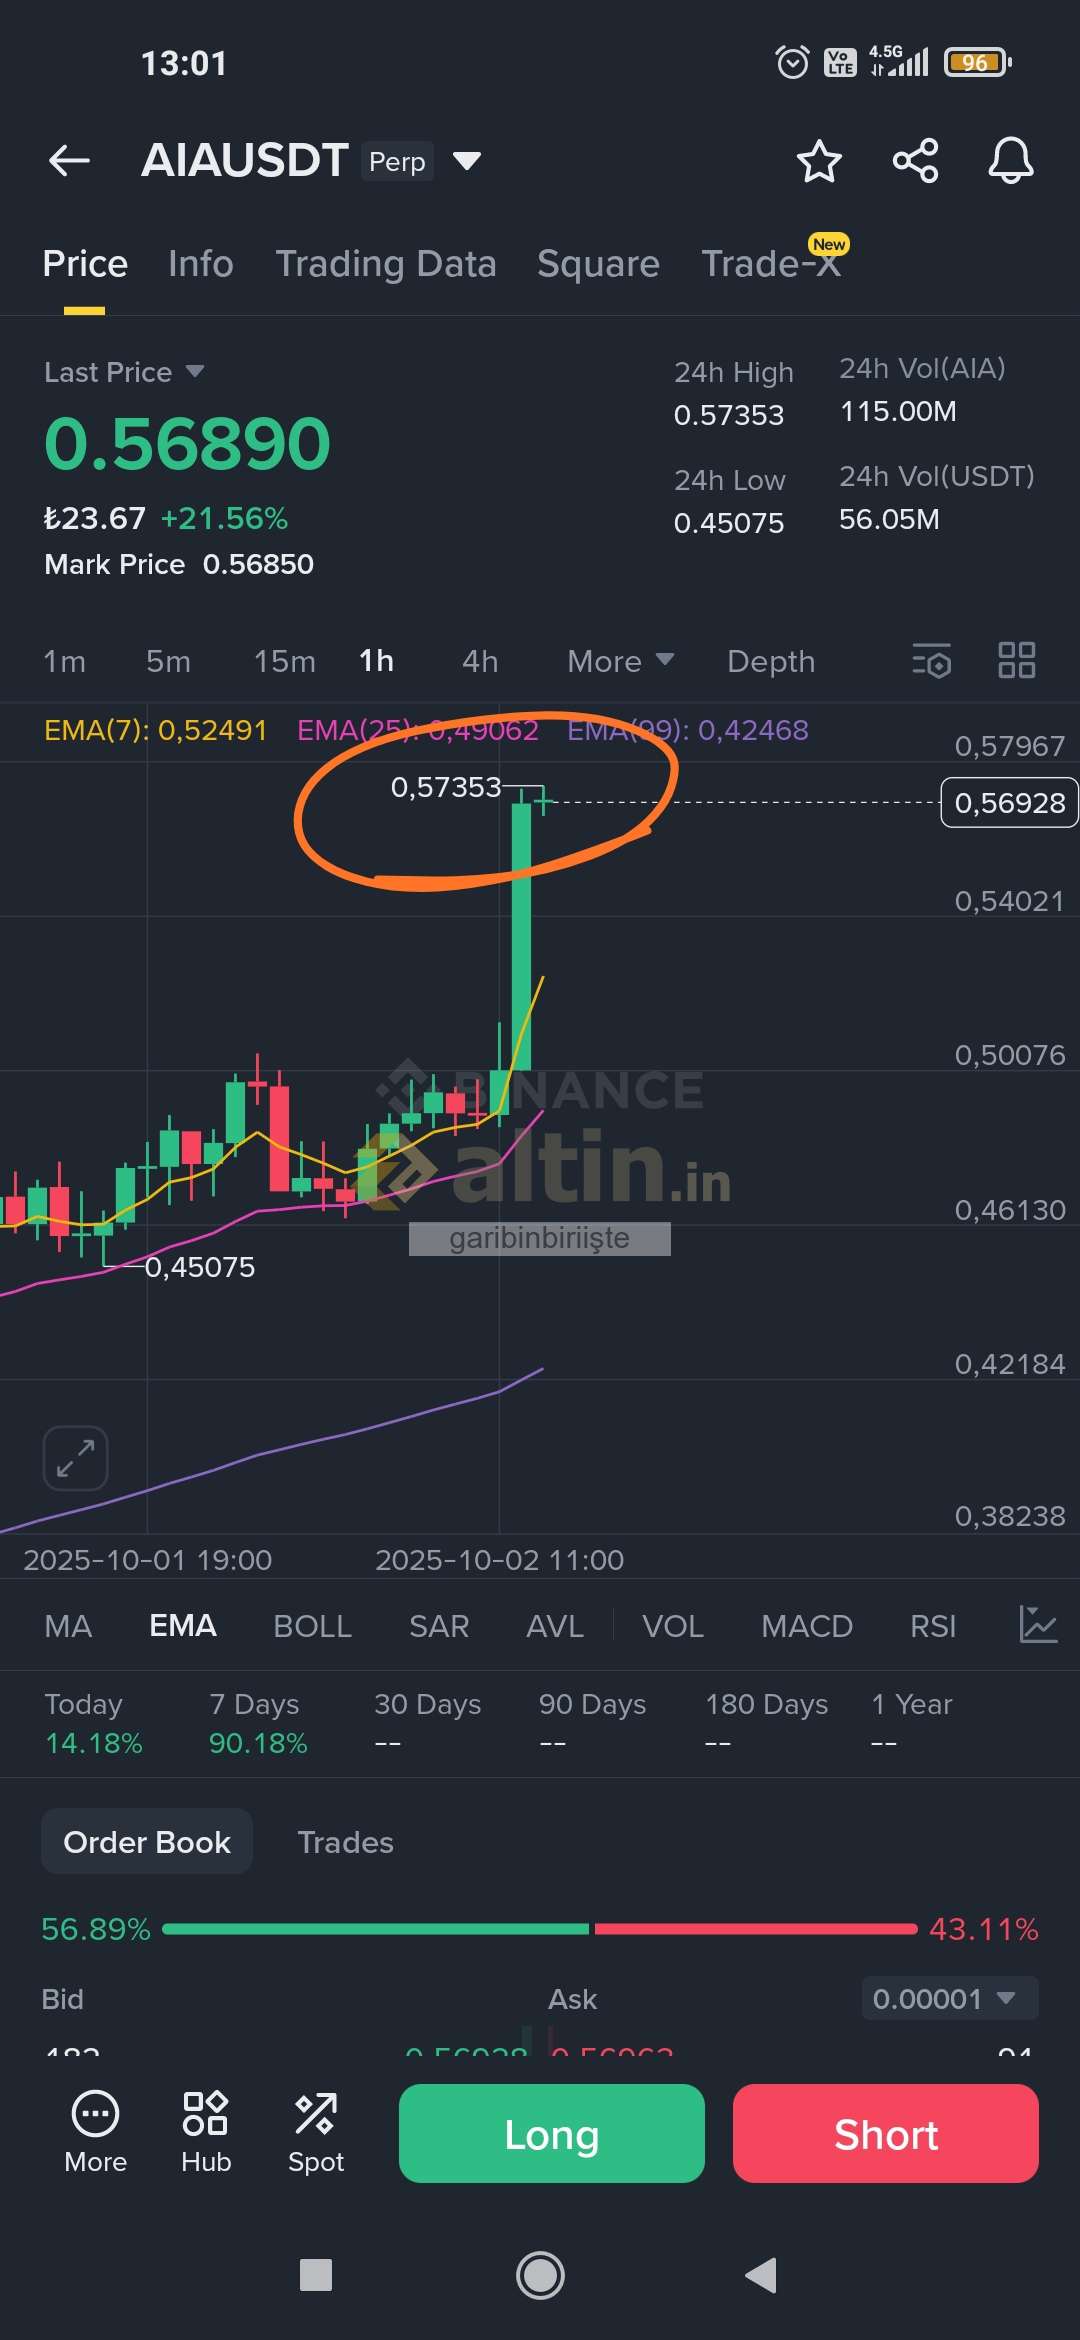
Task: Open price alerts bell icon
Action: click(x=1011, y=160)
